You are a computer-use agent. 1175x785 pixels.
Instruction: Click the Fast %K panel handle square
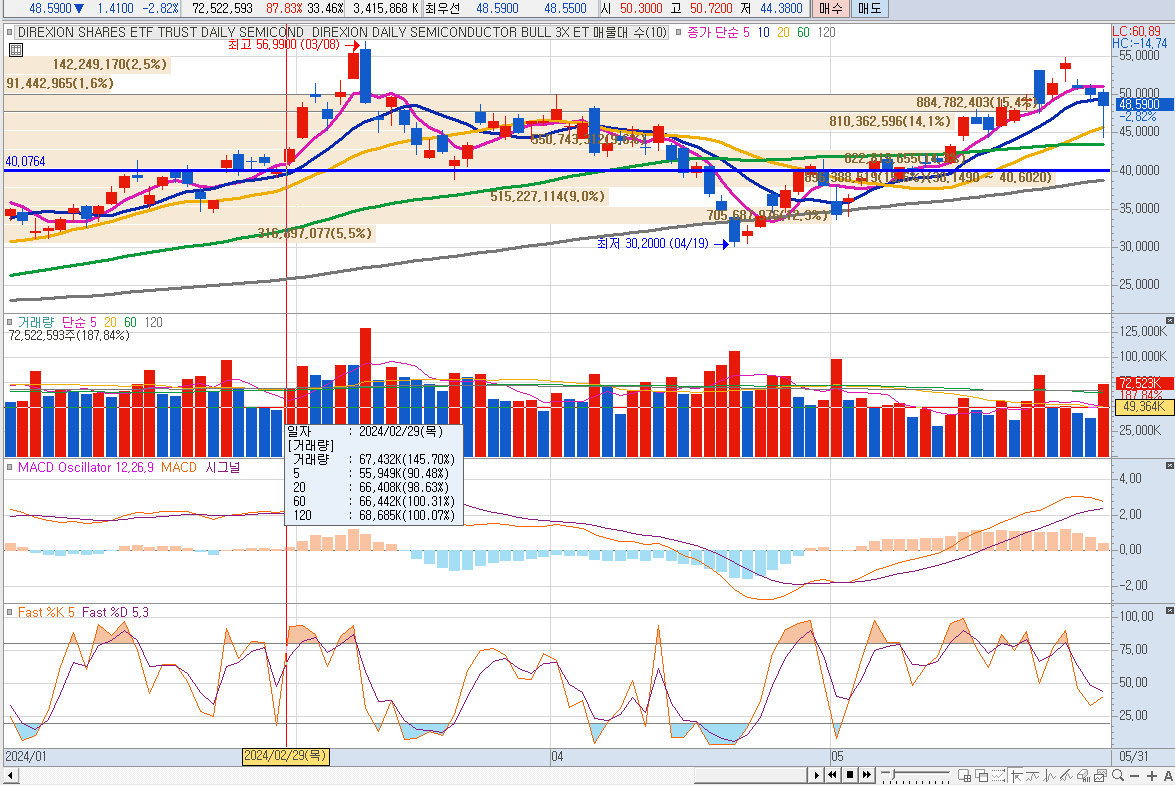coord(10,613)
